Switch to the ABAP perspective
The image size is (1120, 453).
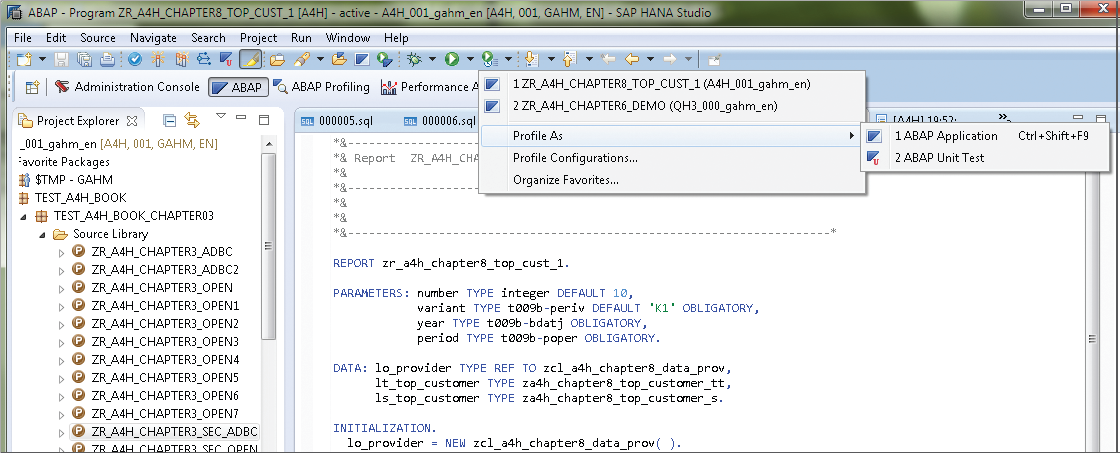tap(237, 87)
